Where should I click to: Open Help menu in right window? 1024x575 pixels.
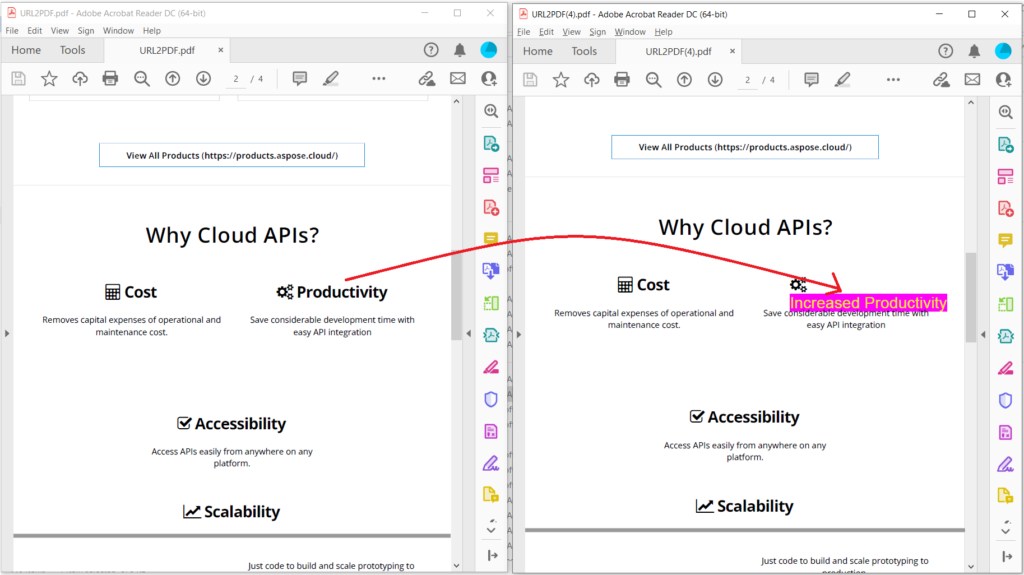[x=664, y=32]
